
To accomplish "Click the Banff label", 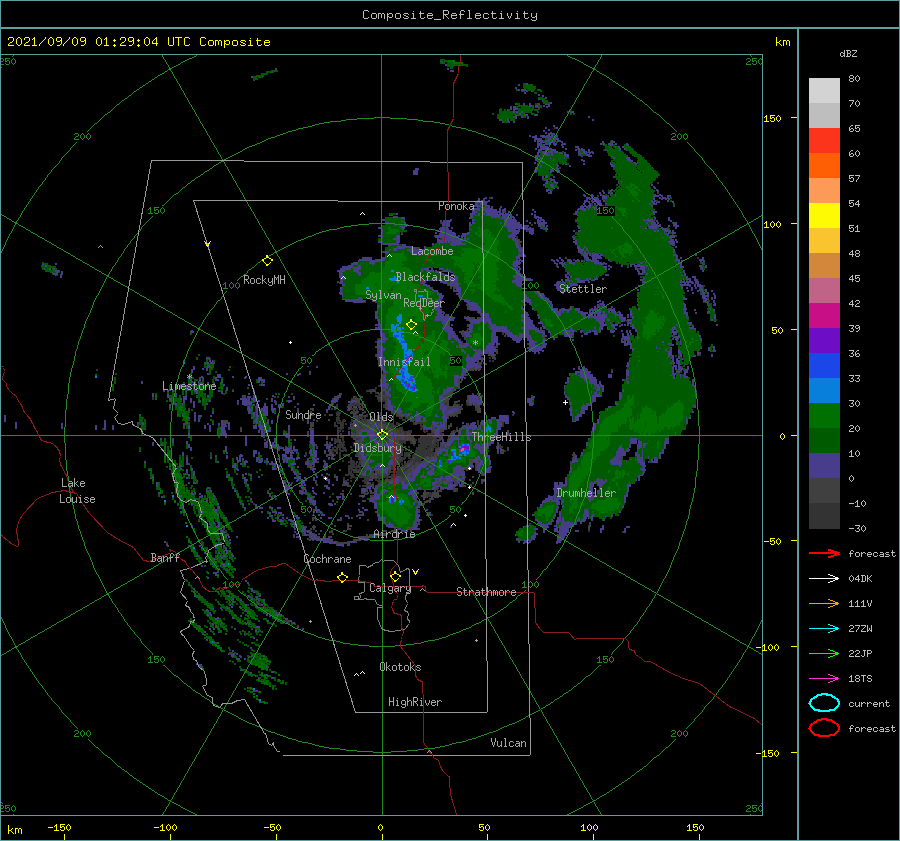I will [x=165, y=558].
